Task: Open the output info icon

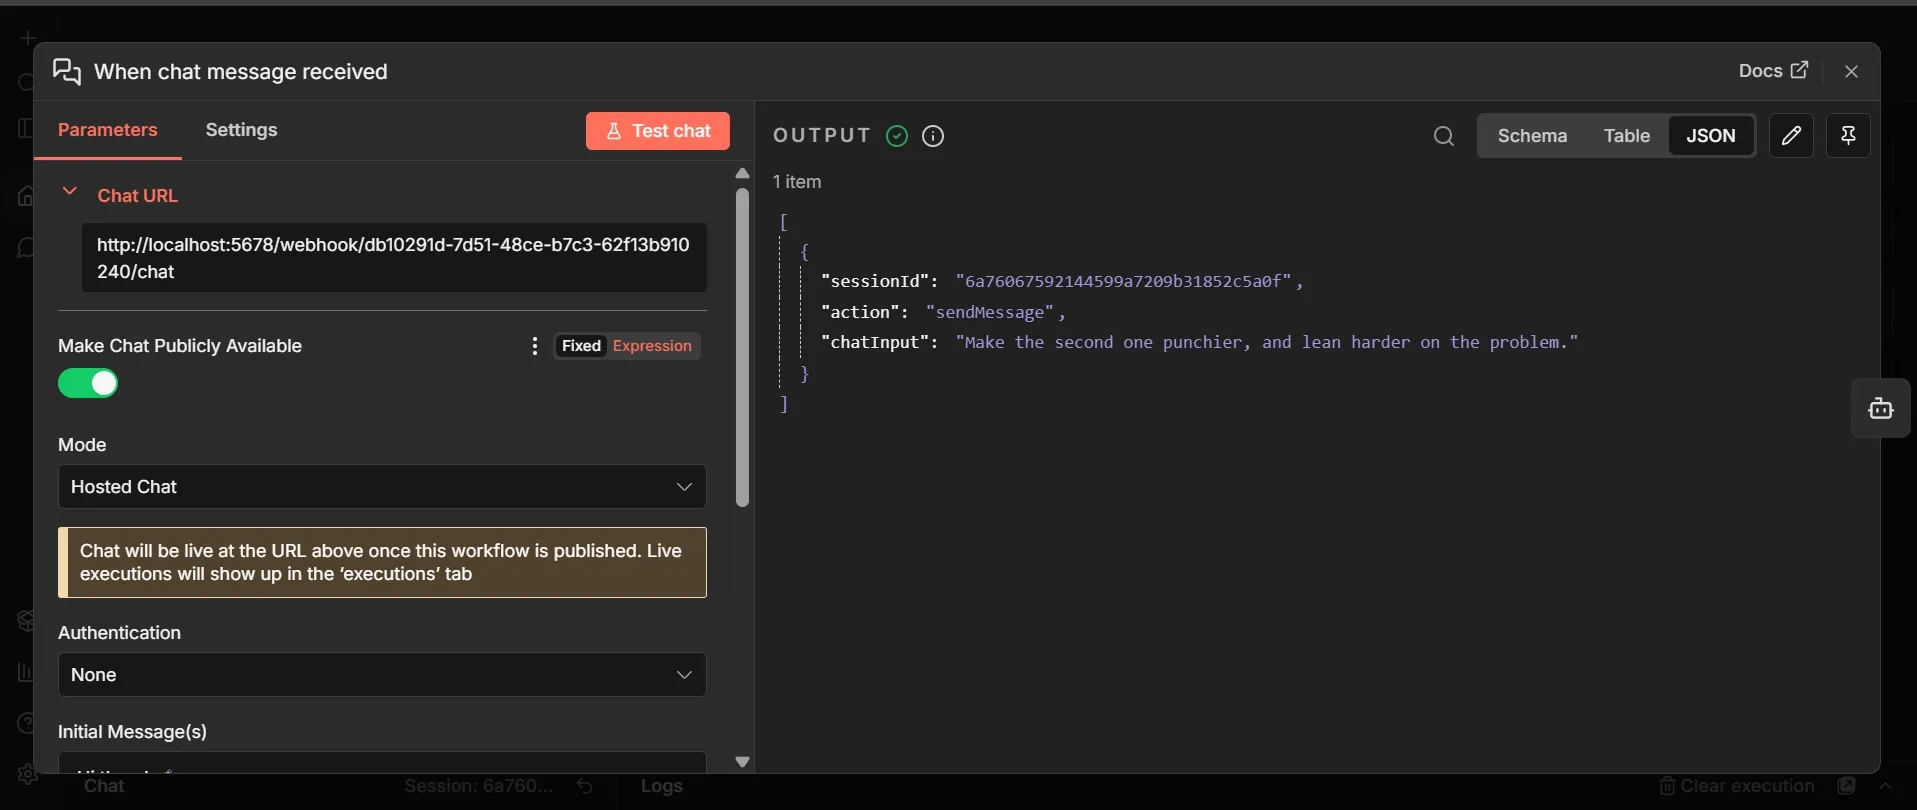Action: click(x=933, y=136)
